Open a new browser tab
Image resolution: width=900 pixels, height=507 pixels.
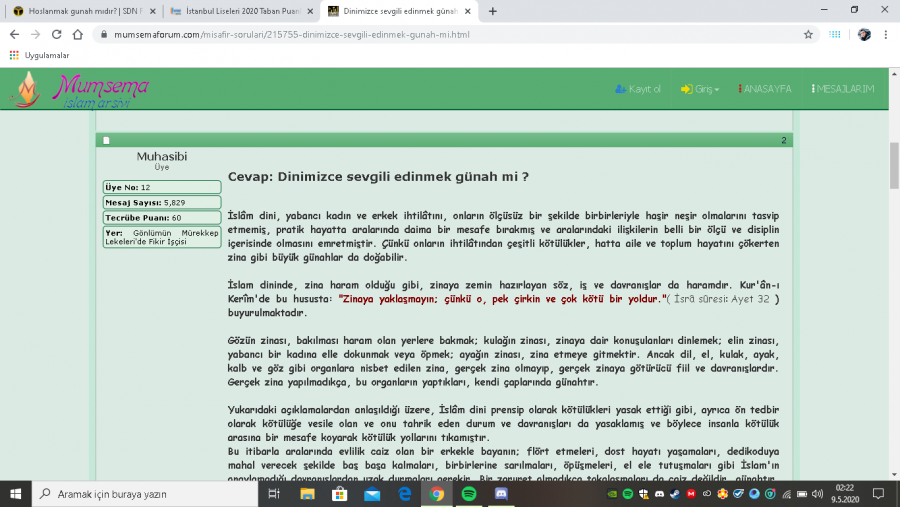(x=492, y=11)
